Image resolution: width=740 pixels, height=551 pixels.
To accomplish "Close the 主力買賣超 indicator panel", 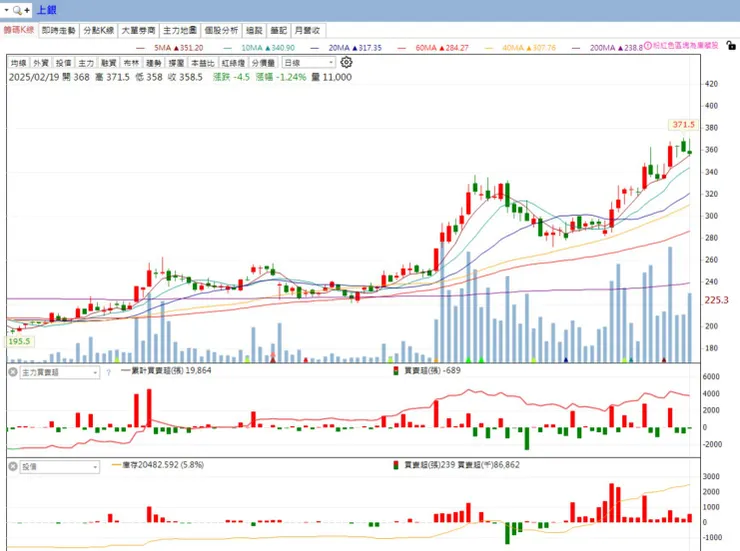I will [x=13, y=372].
